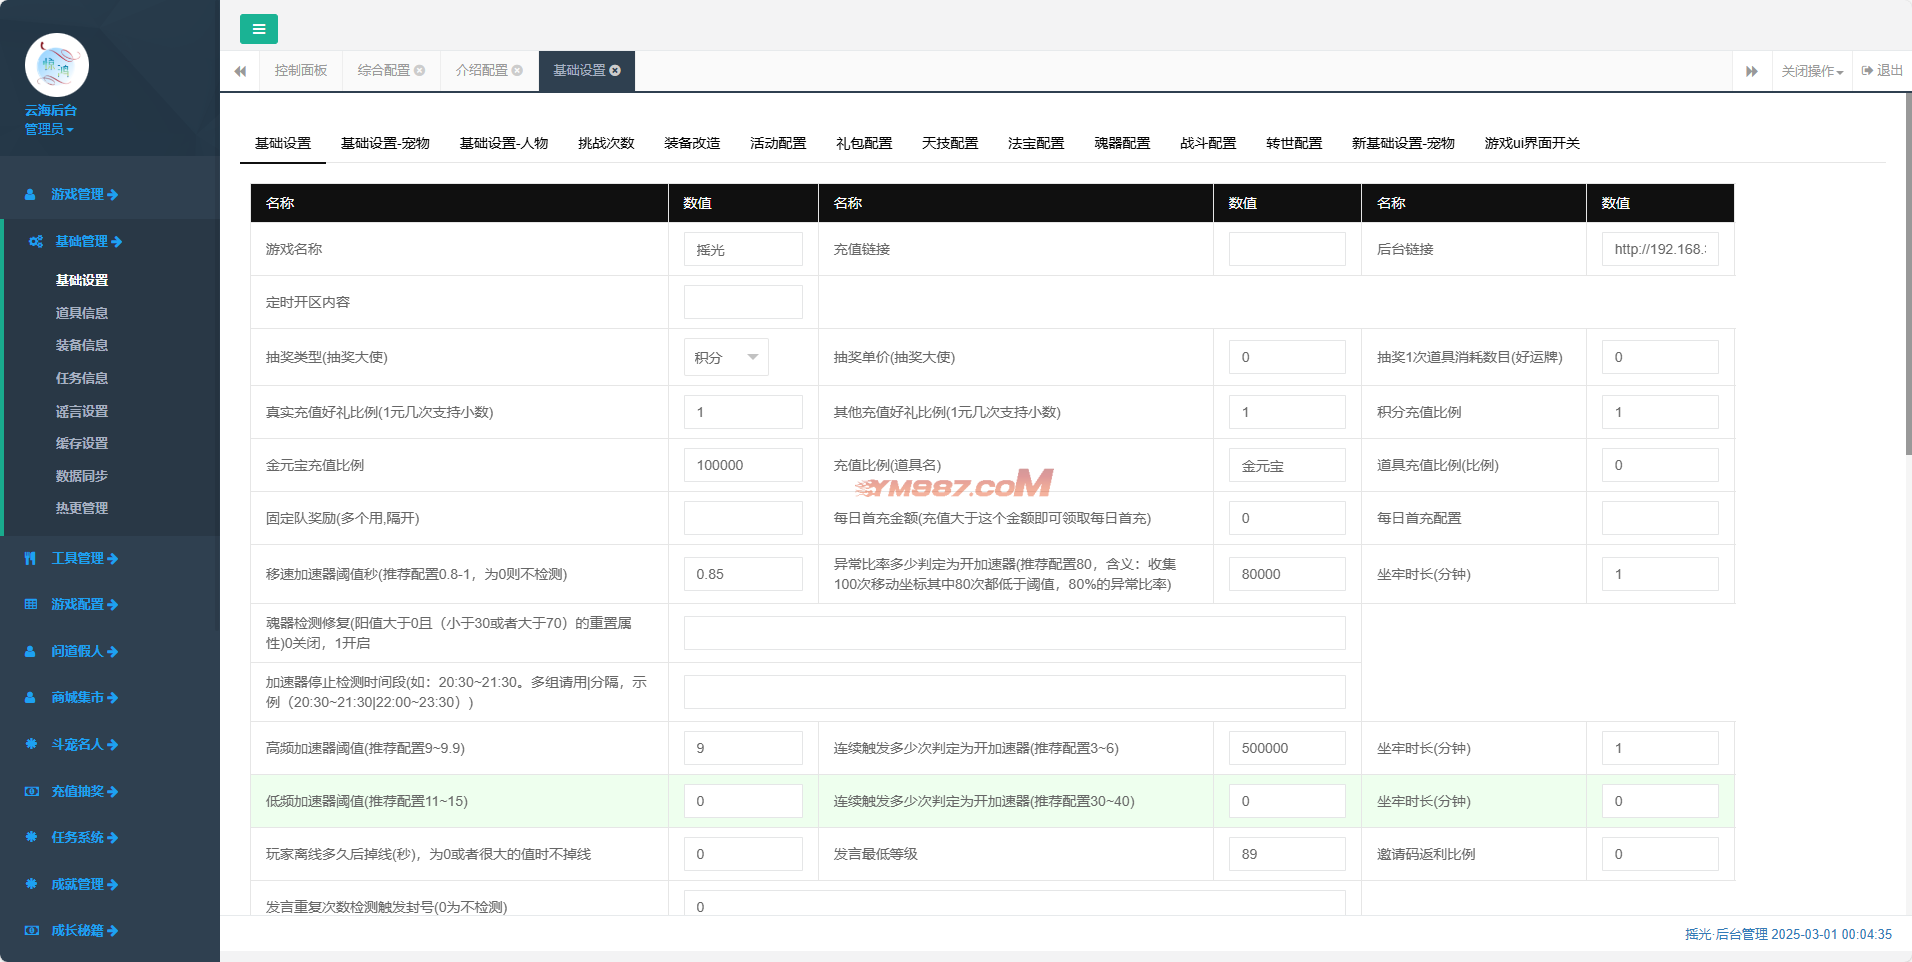Click the user avatar logo in sidebar

57,65
